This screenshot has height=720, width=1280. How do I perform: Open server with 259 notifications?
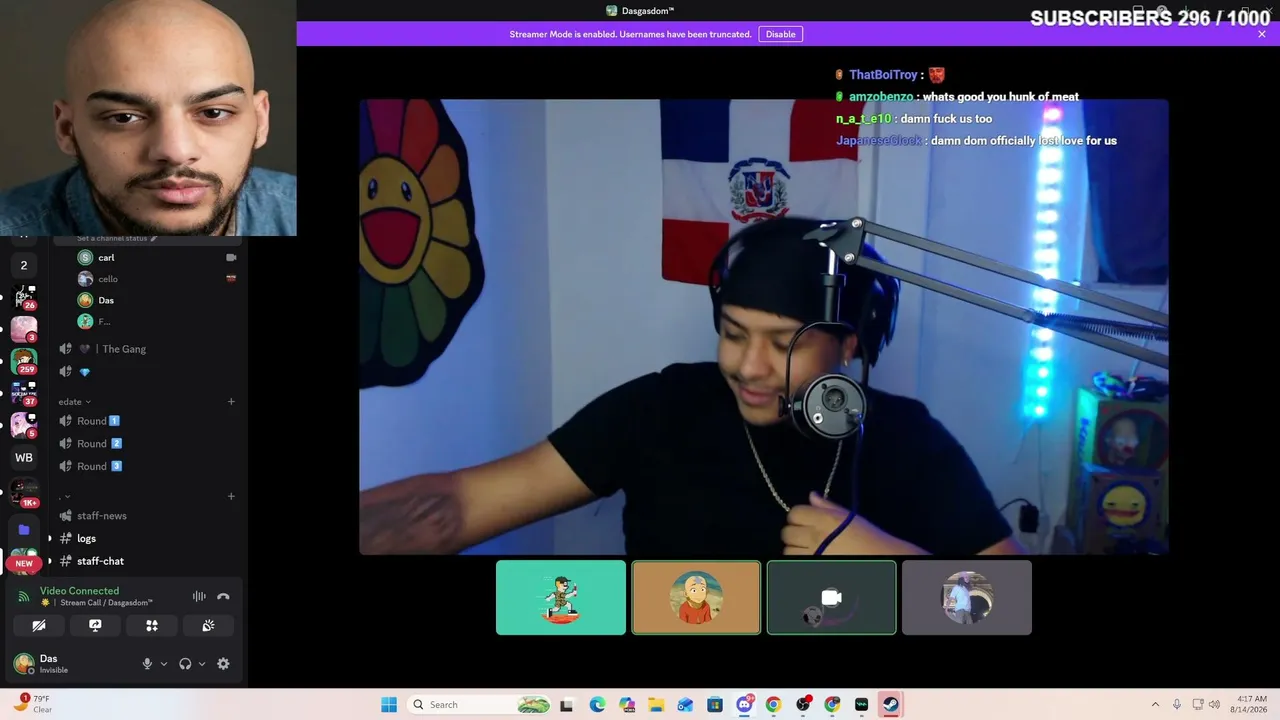[x=24, y=361]
